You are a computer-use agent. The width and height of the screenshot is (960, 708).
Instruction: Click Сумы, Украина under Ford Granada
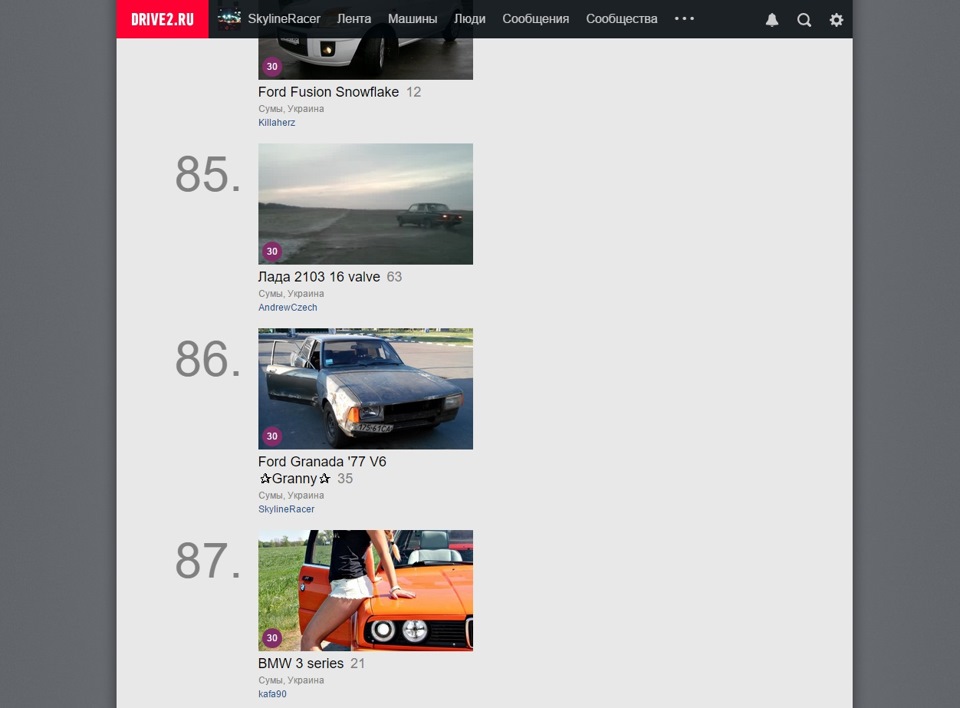[291, 495]
